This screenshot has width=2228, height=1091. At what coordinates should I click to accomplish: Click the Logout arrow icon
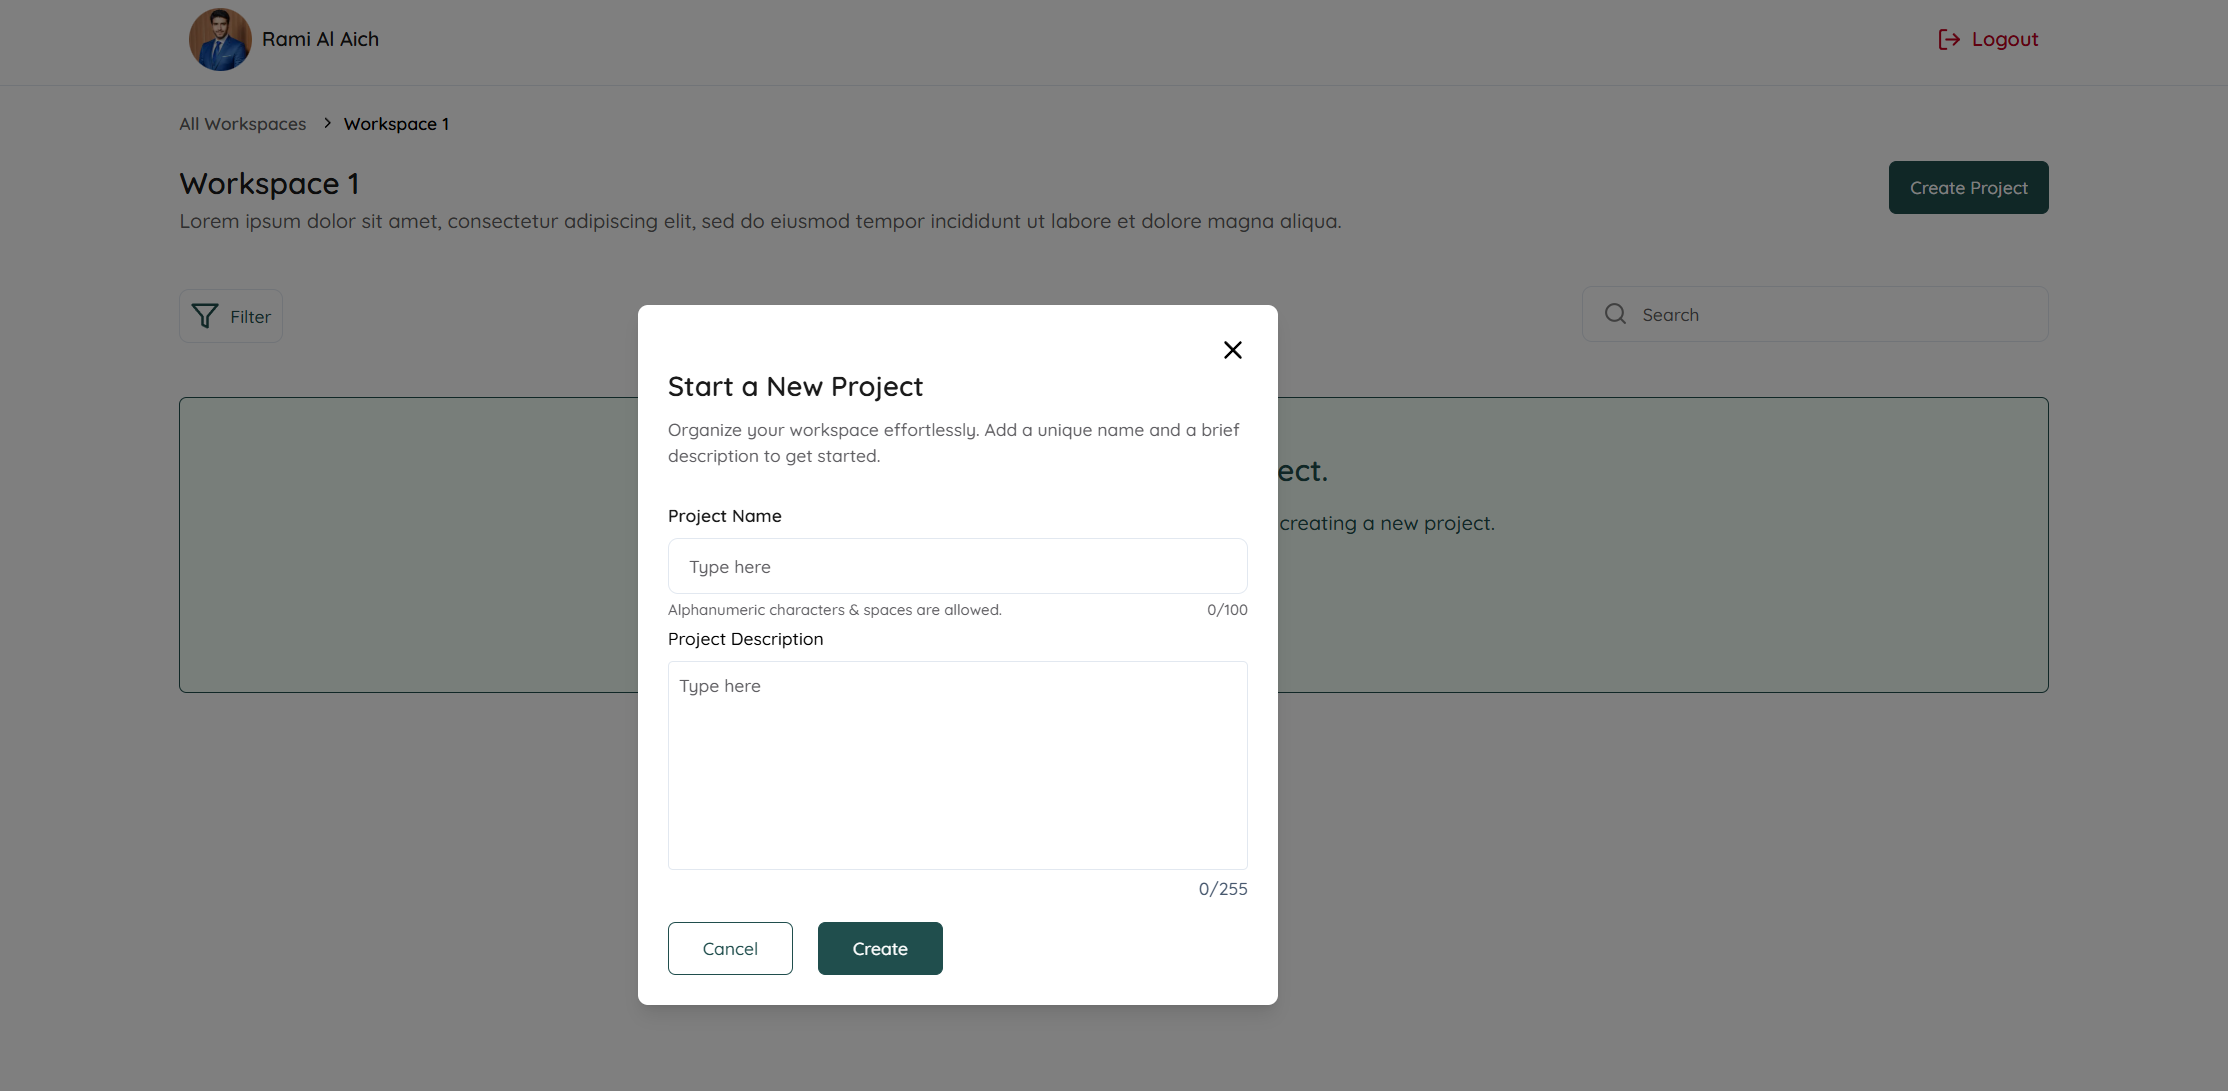[x=1948, y=39]
